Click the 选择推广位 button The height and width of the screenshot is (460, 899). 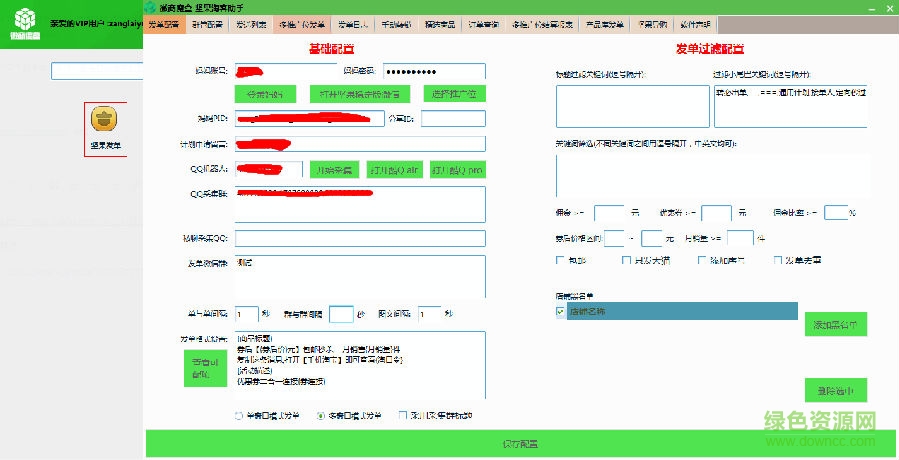(x=455, y=94)
